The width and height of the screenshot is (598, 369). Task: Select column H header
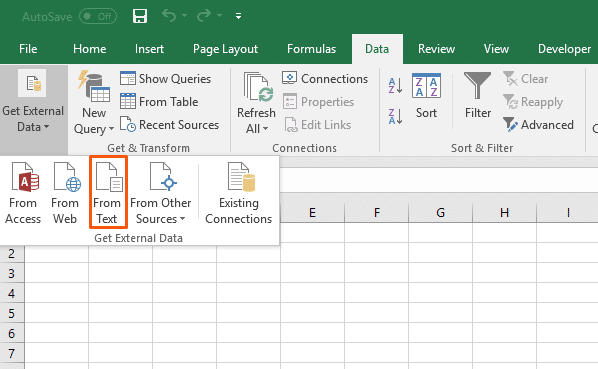[x=505, y=212]
